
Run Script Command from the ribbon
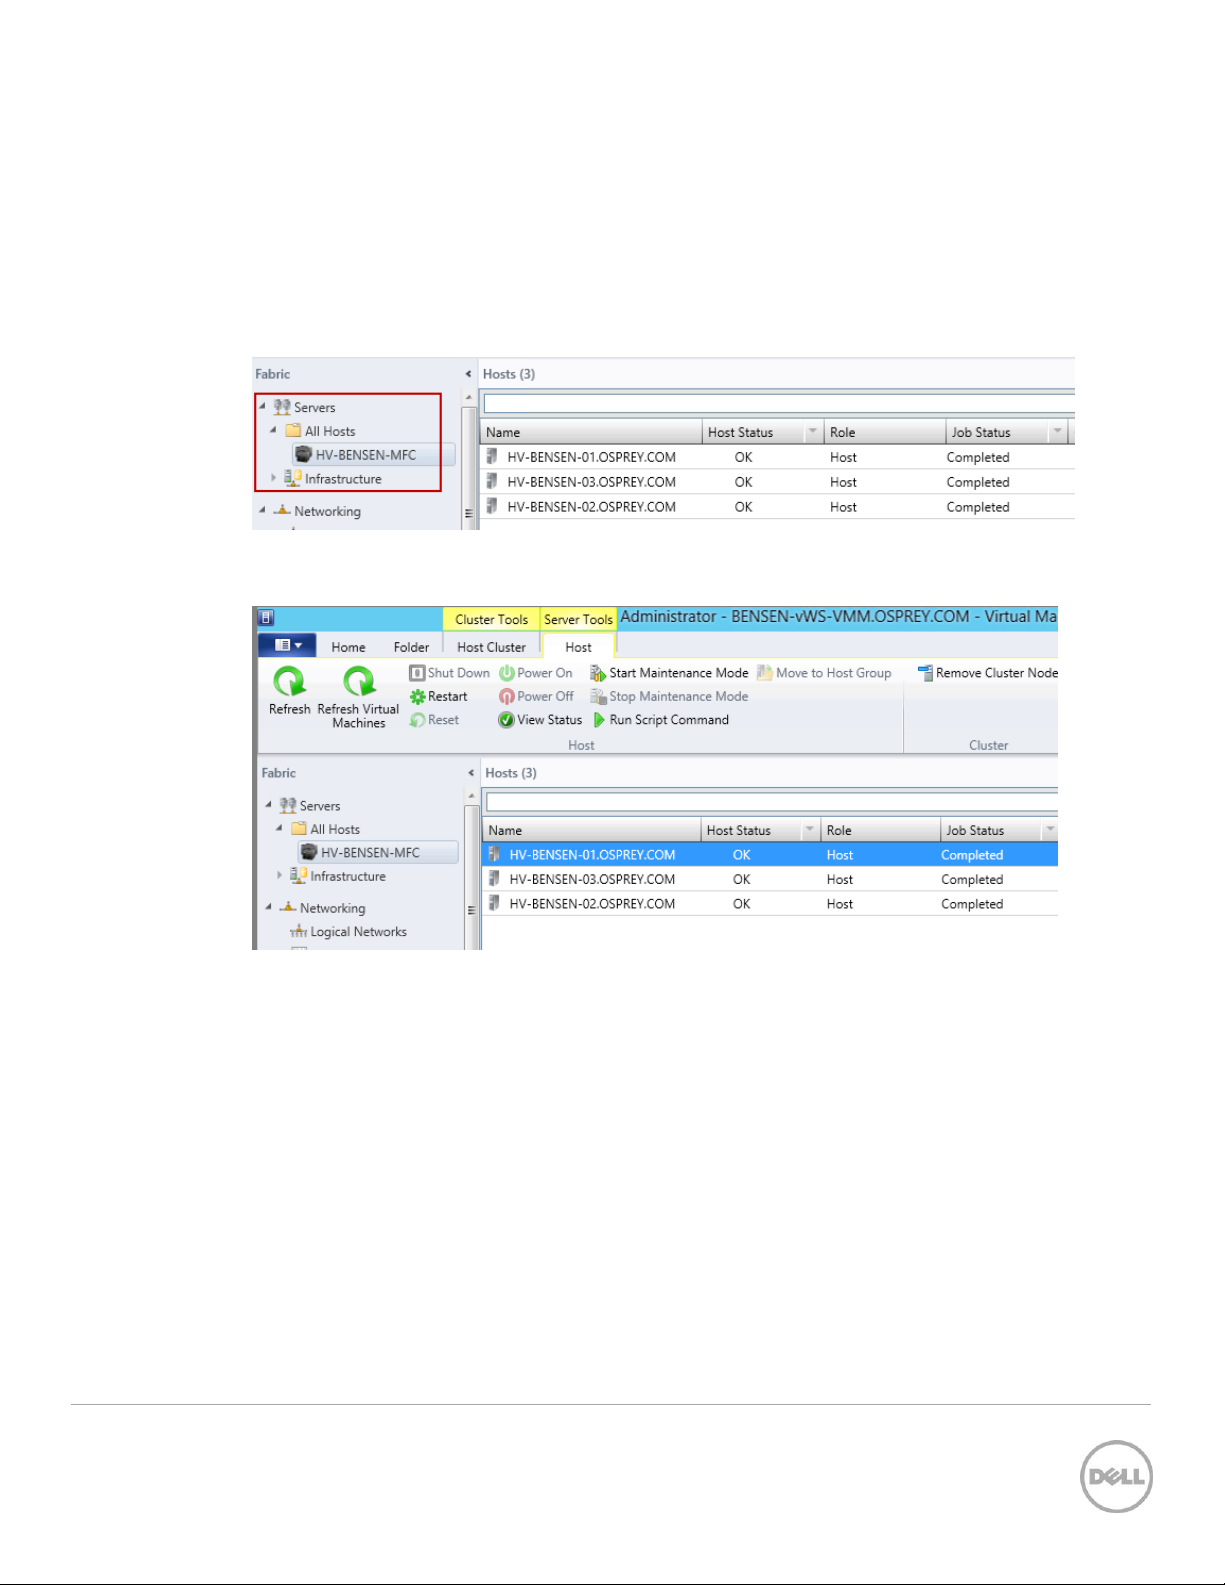pos(660,720)
